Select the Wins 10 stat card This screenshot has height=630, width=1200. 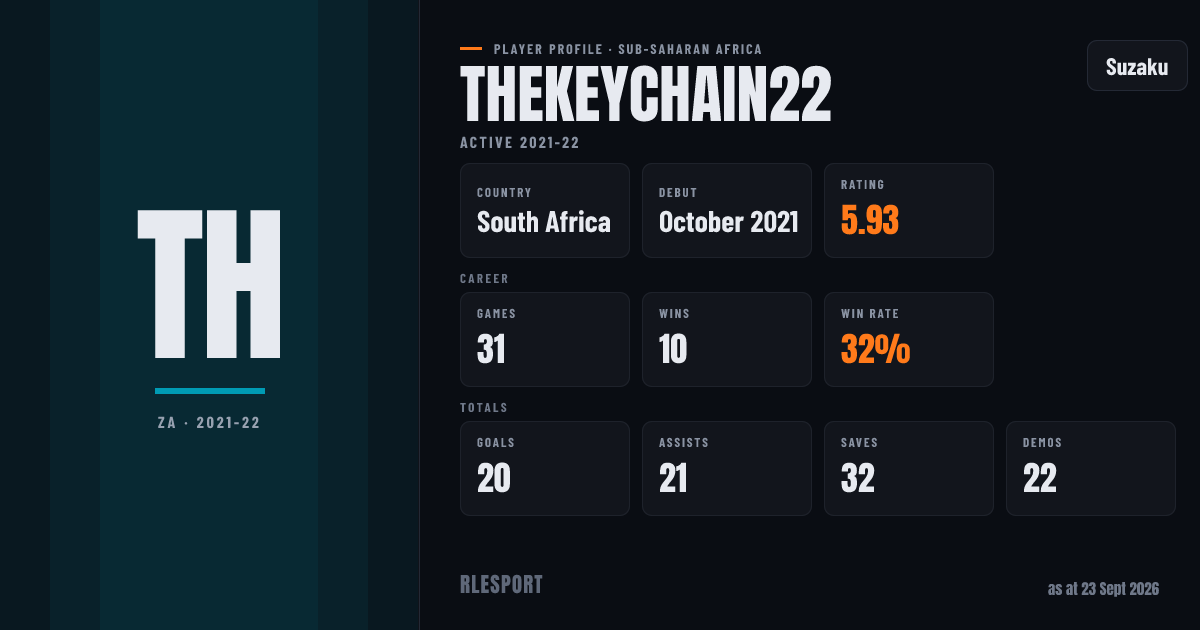point(727,340)
